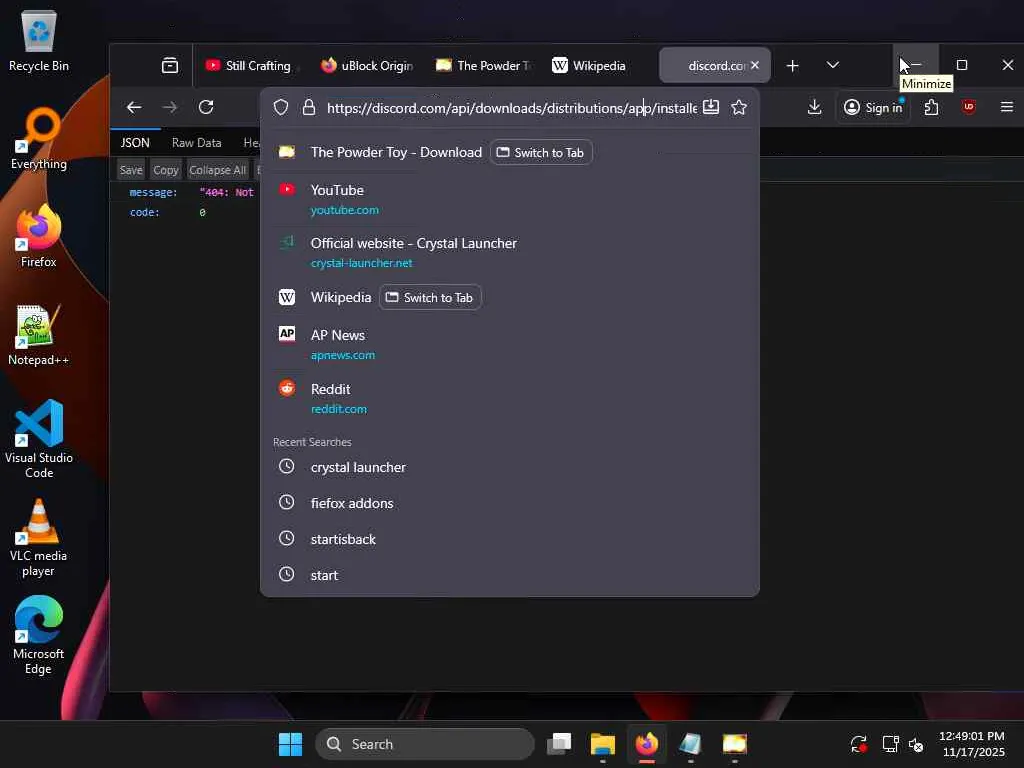1024x768 pixels.
Task: Open the Windows Start menu
Action: click(x=290, y=744)
